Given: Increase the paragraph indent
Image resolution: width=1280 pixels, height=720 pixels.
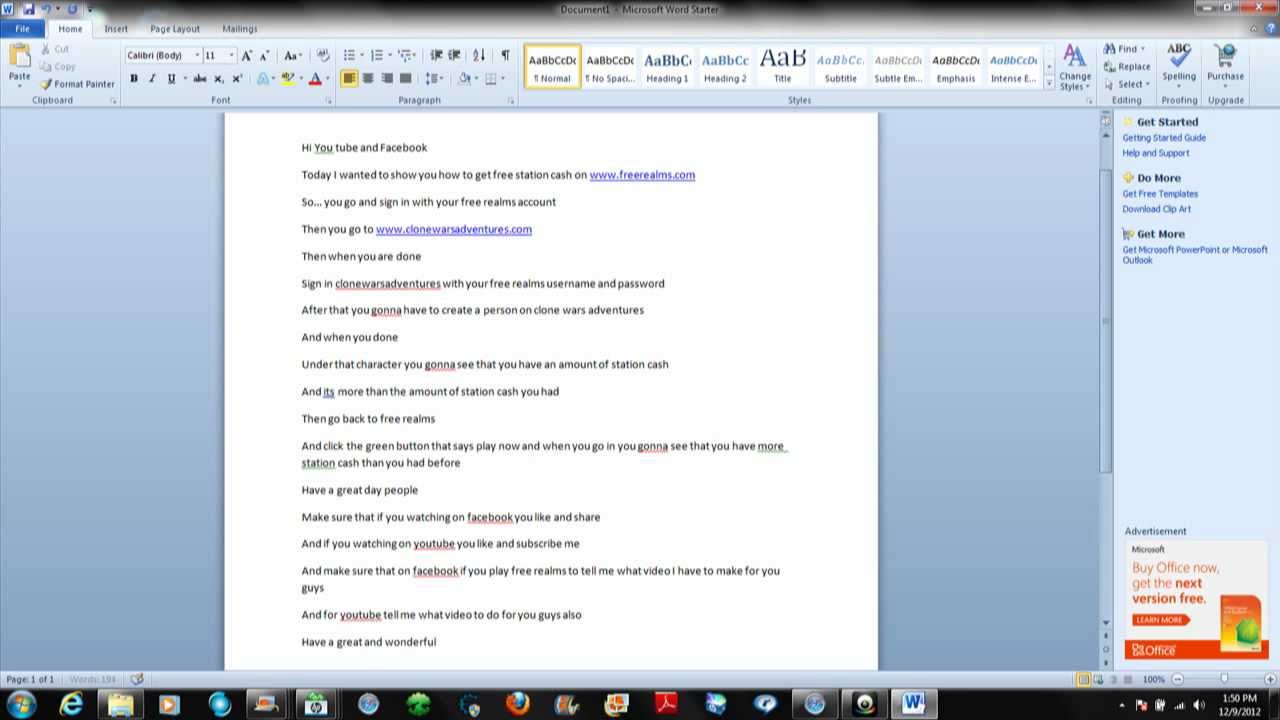Looking at the screenshot, I should [x=454, y=56].
